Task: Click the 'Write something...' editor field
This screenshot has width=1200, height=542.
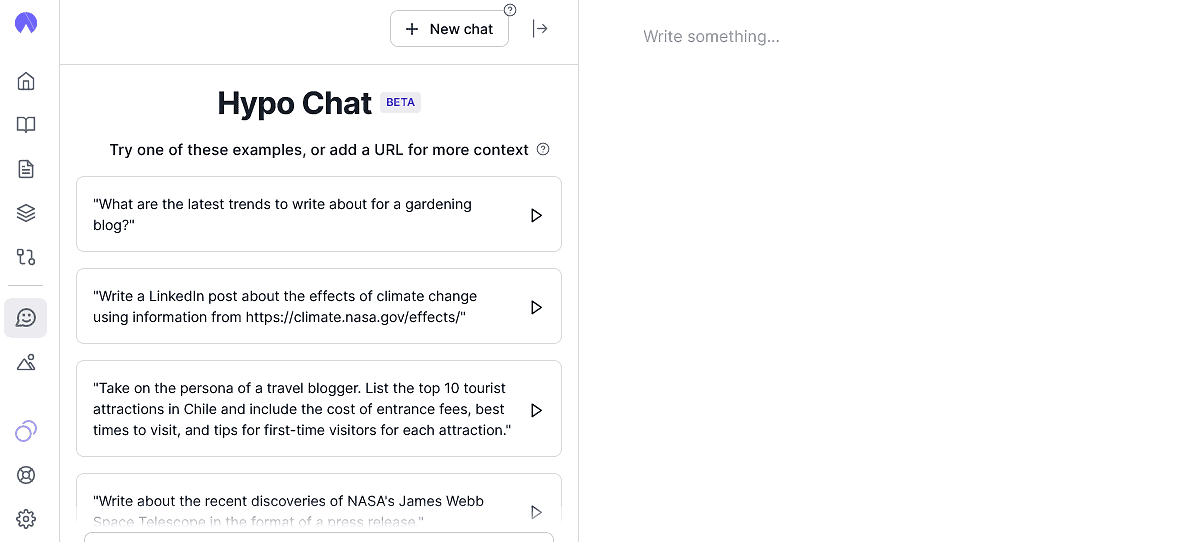Action: point(711,37)
